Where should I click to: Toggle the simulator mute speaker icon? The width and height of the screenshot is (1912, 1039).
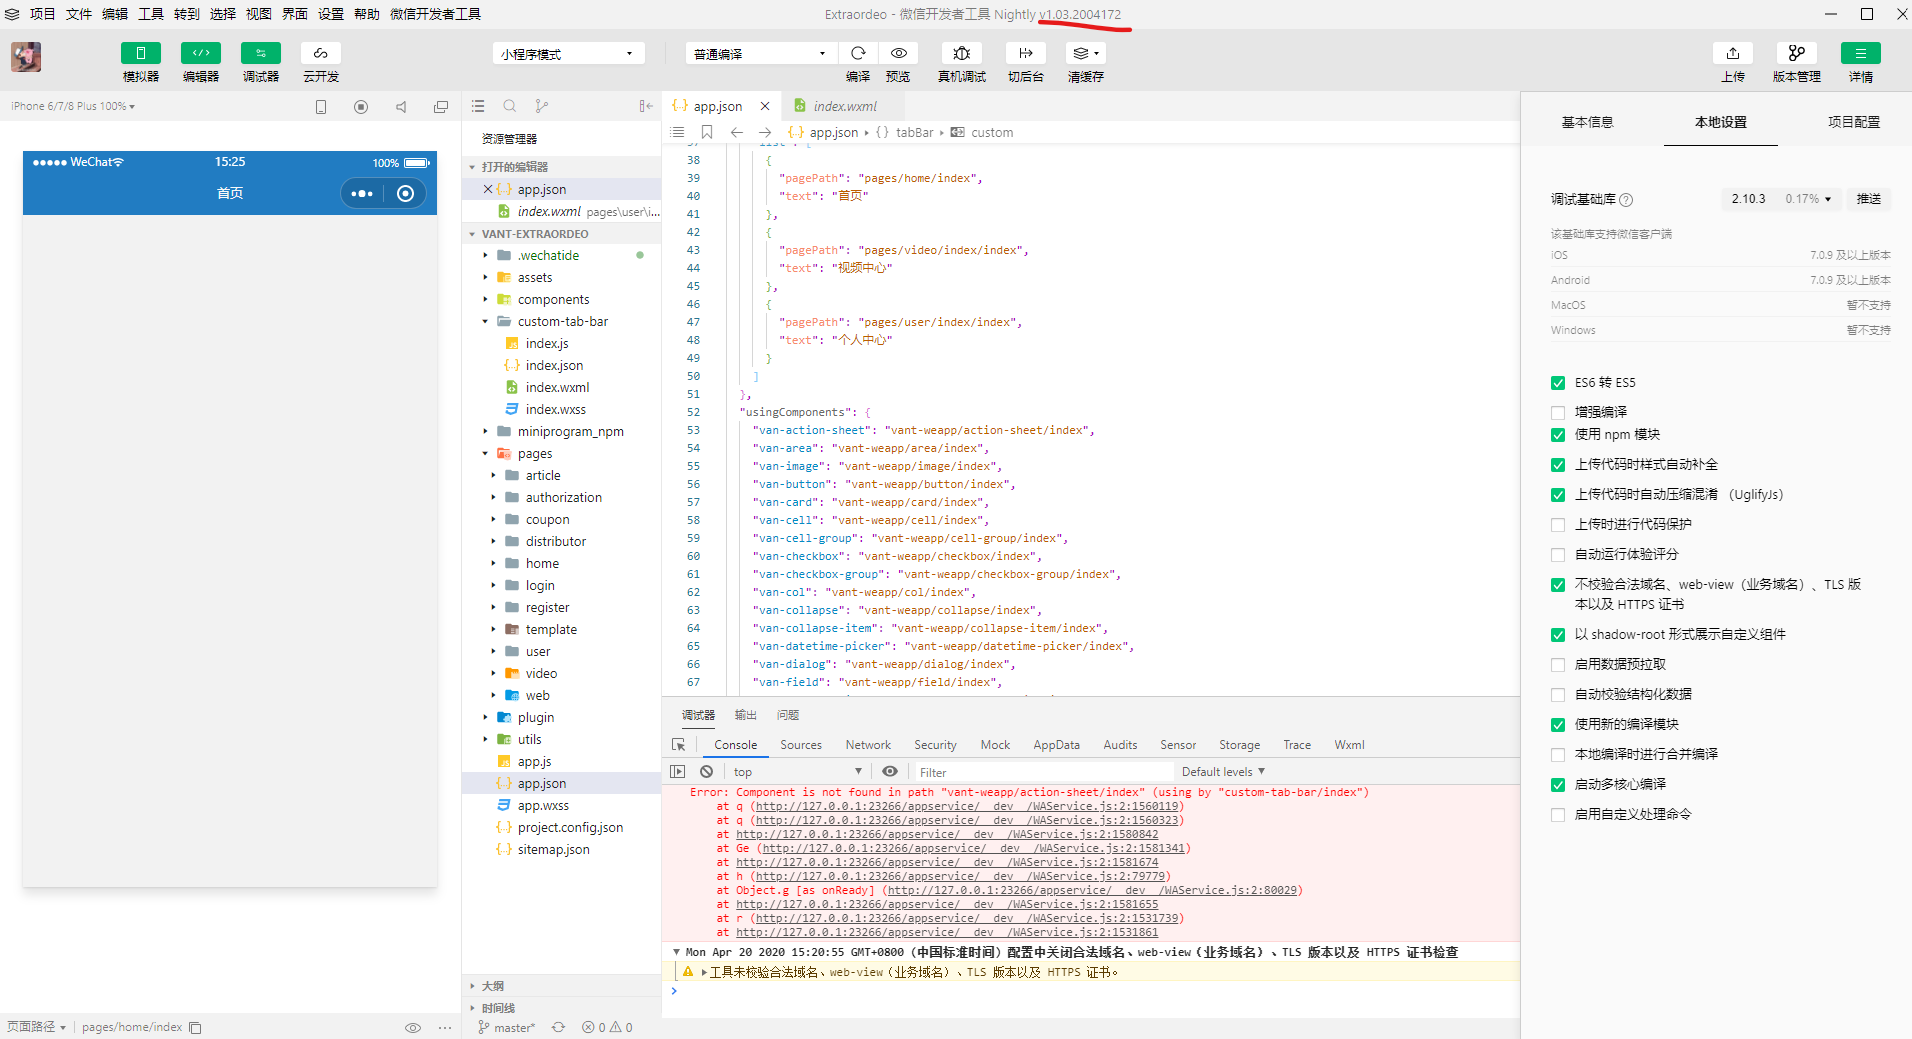click(401, 107)
